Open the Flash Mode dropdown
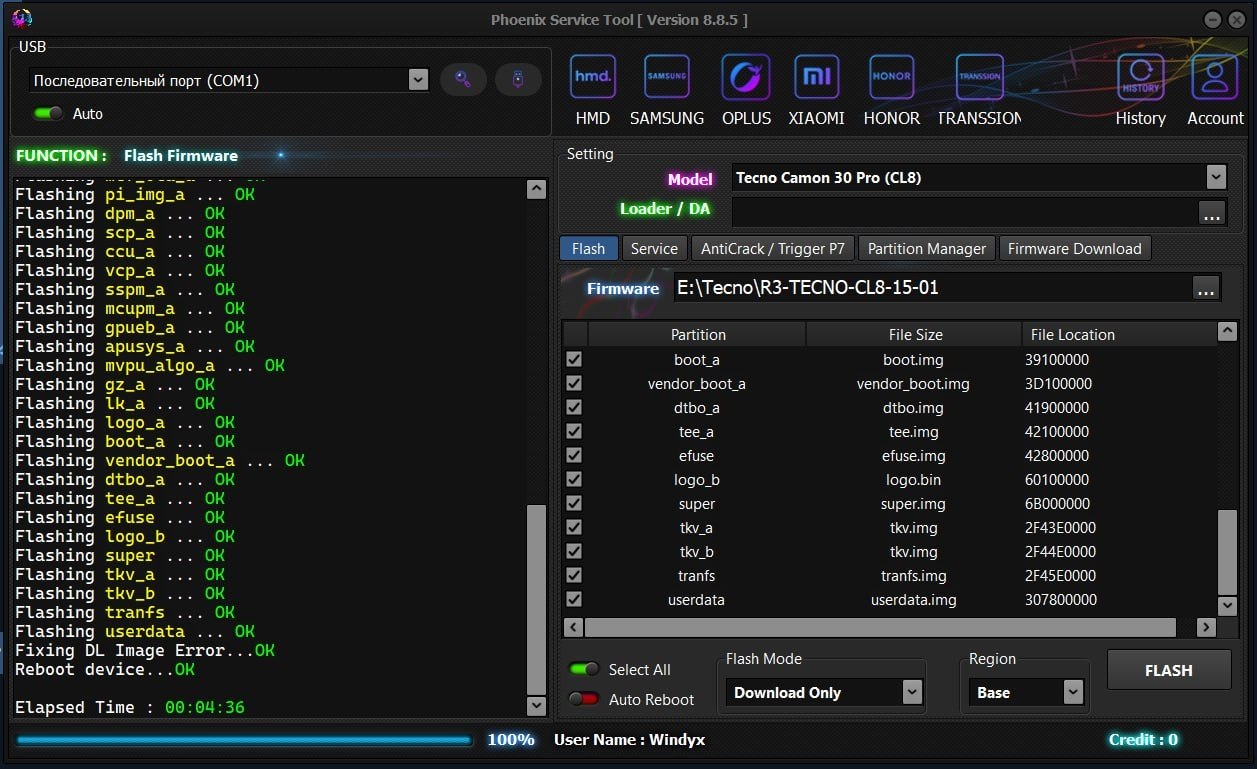 pos(911,692)
